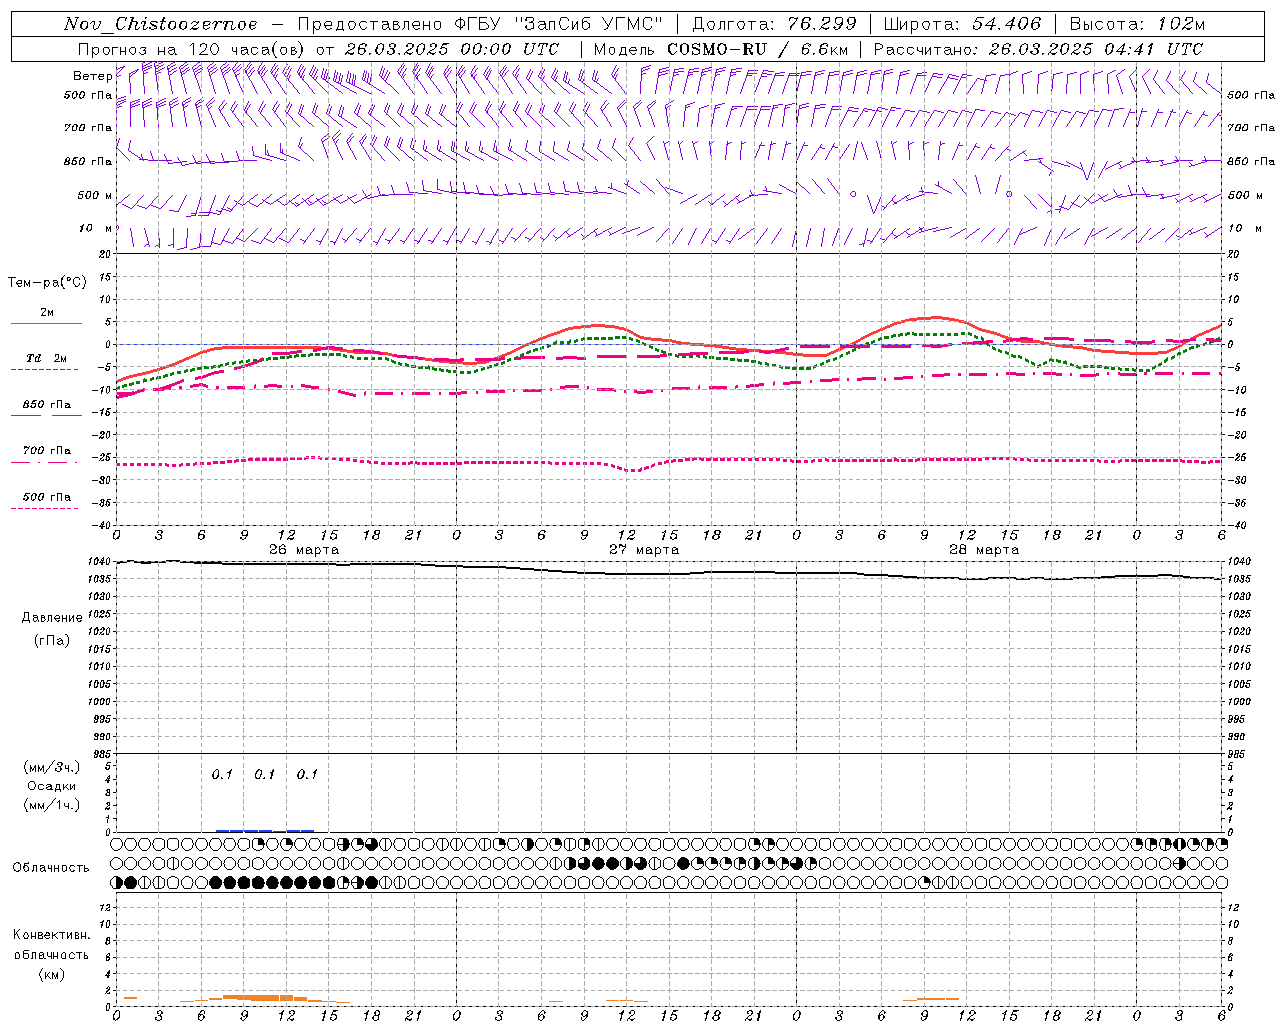Click the 28 марта date label
1280x1024 pixels.
[x=984, y=550]
